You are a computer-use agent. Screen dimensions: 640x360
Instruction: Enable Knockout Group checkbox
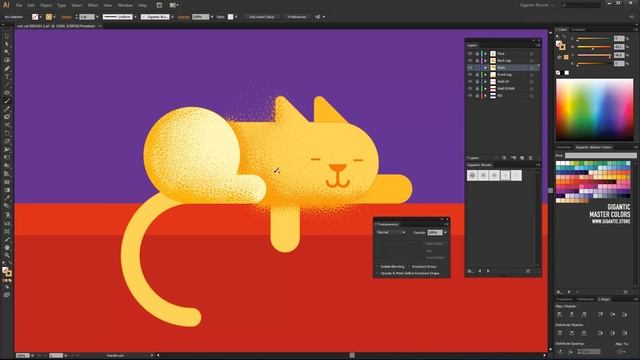tap(409, 267)
